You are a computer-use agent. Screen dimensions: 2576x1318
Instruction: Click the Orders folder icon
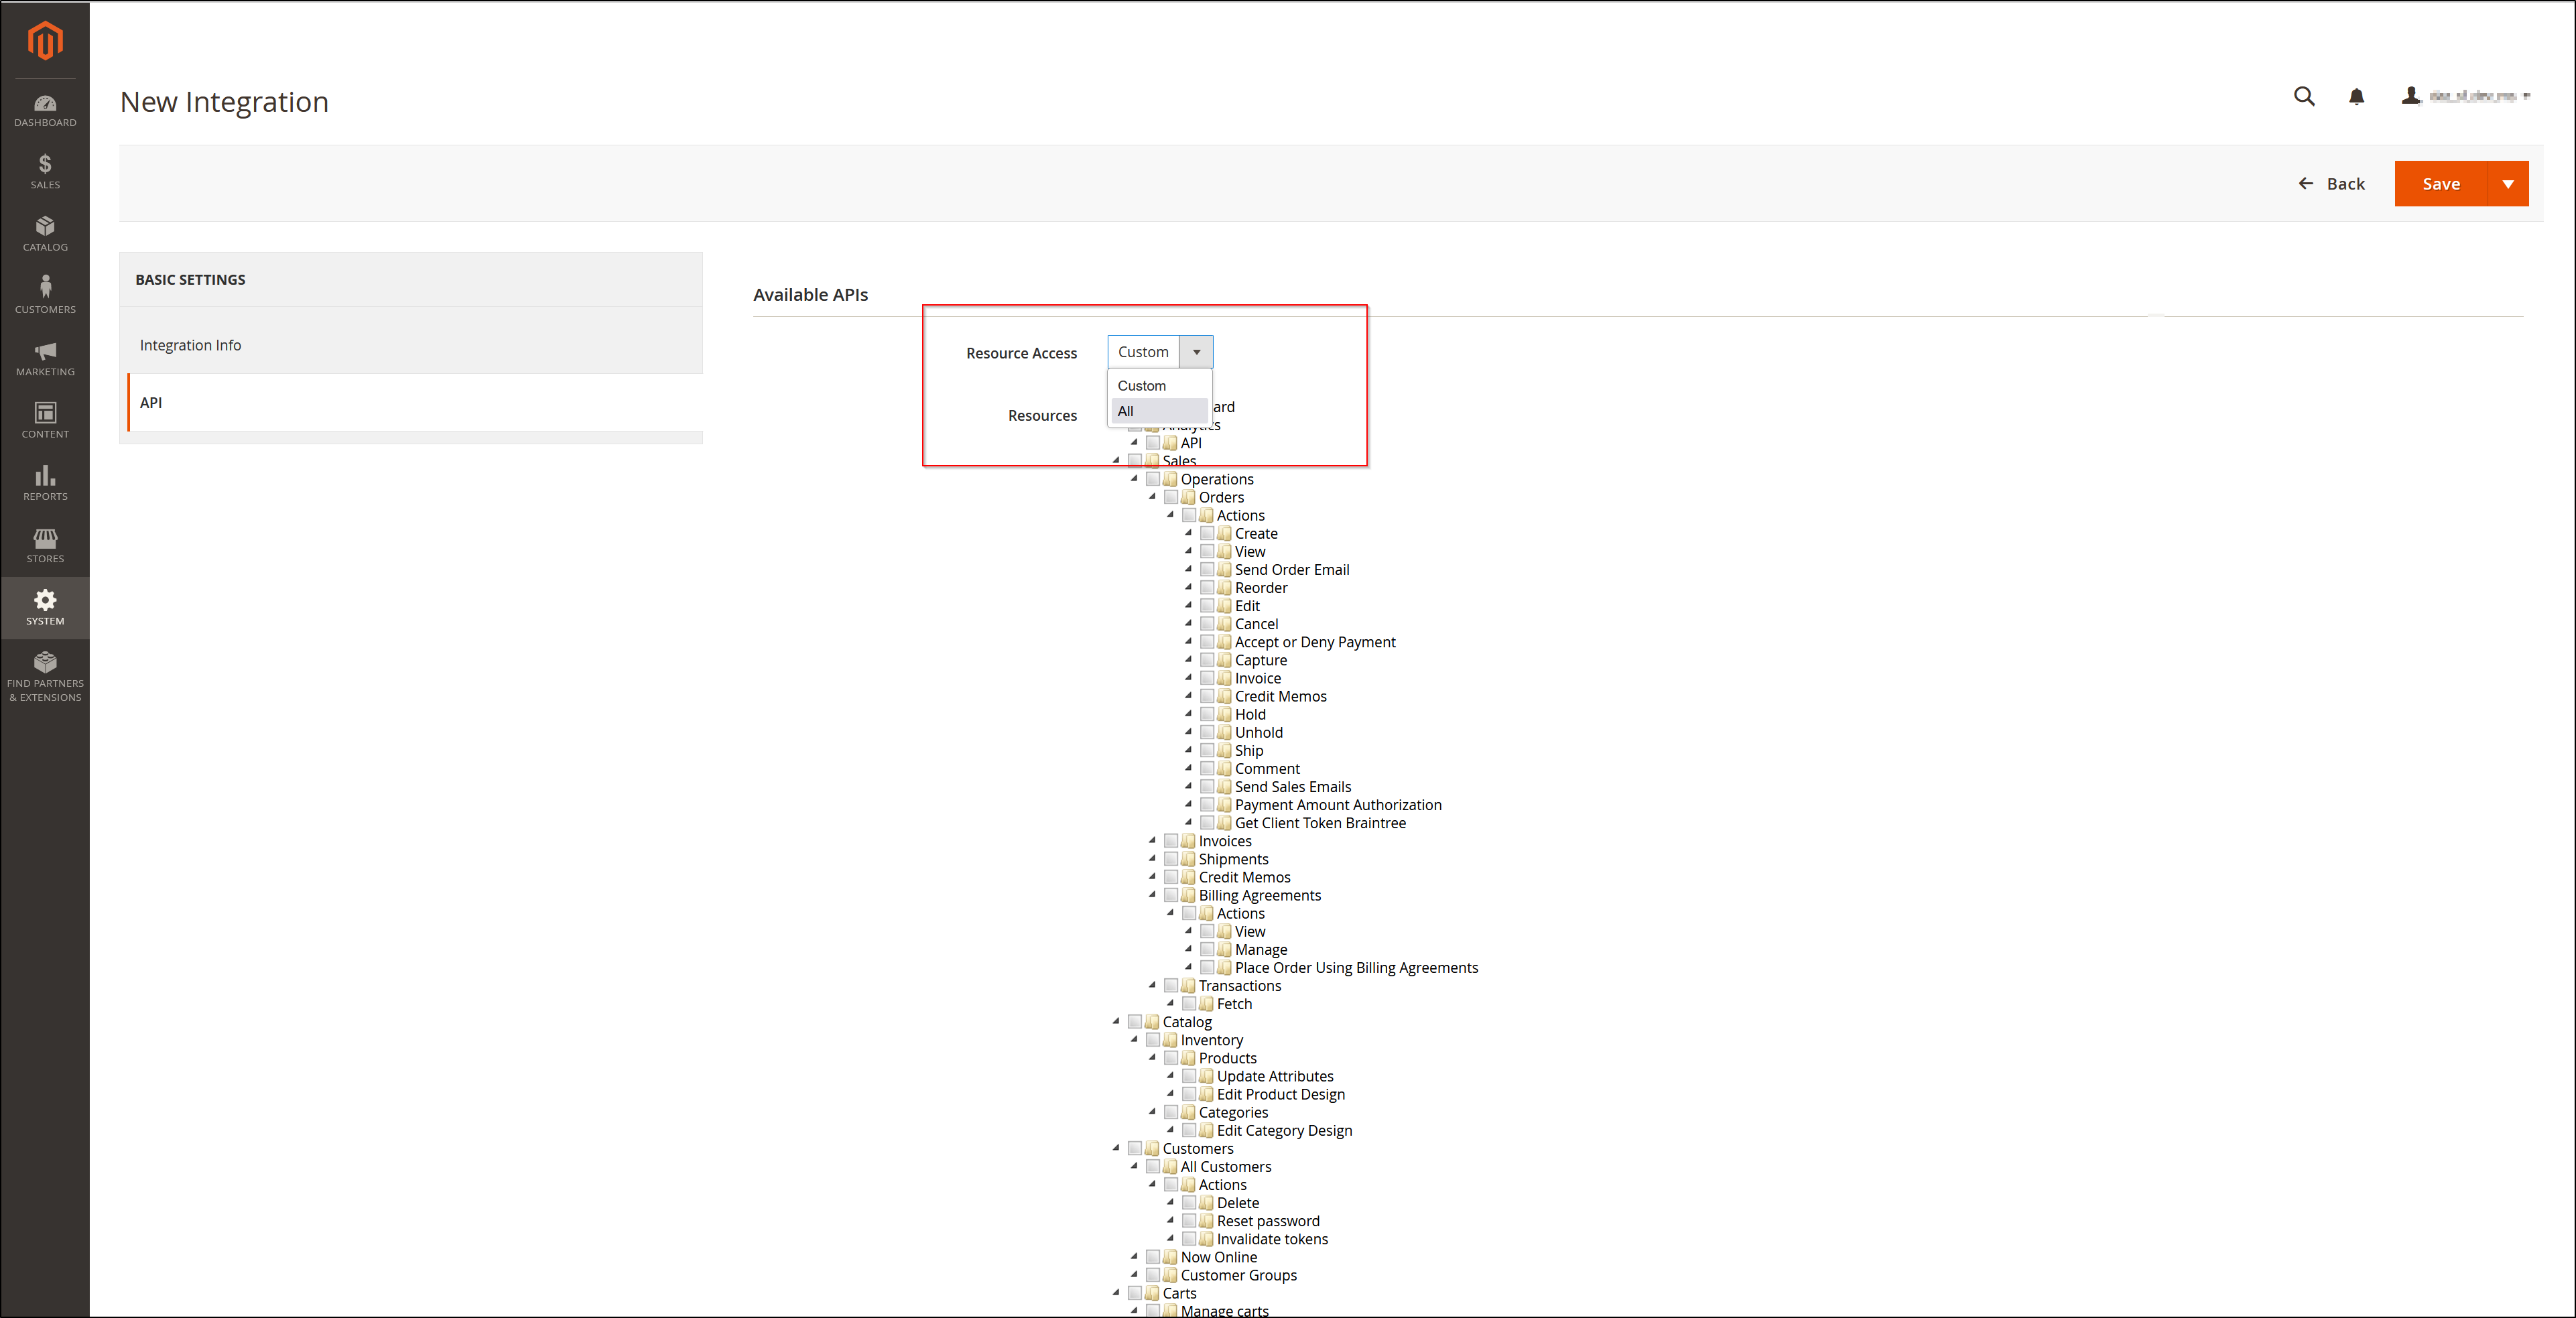(1188, 497)
